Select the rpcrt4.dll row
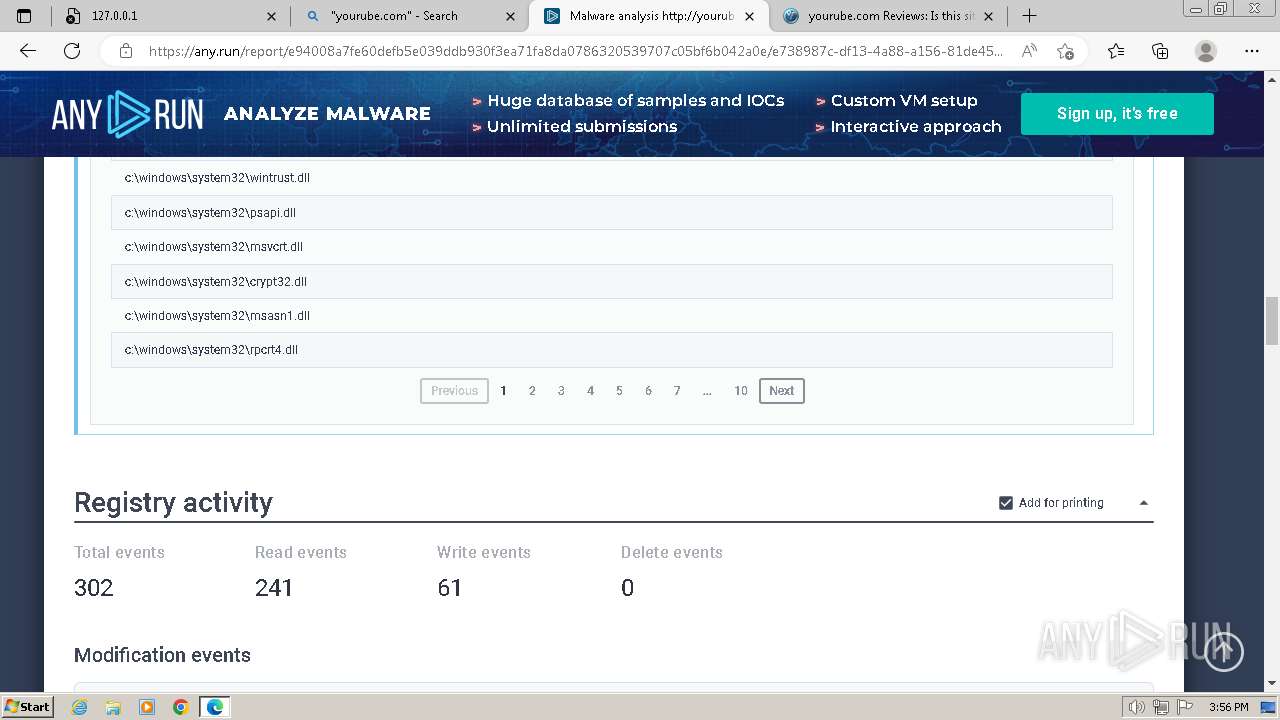 pyautogui.click(x=611, y=350)
